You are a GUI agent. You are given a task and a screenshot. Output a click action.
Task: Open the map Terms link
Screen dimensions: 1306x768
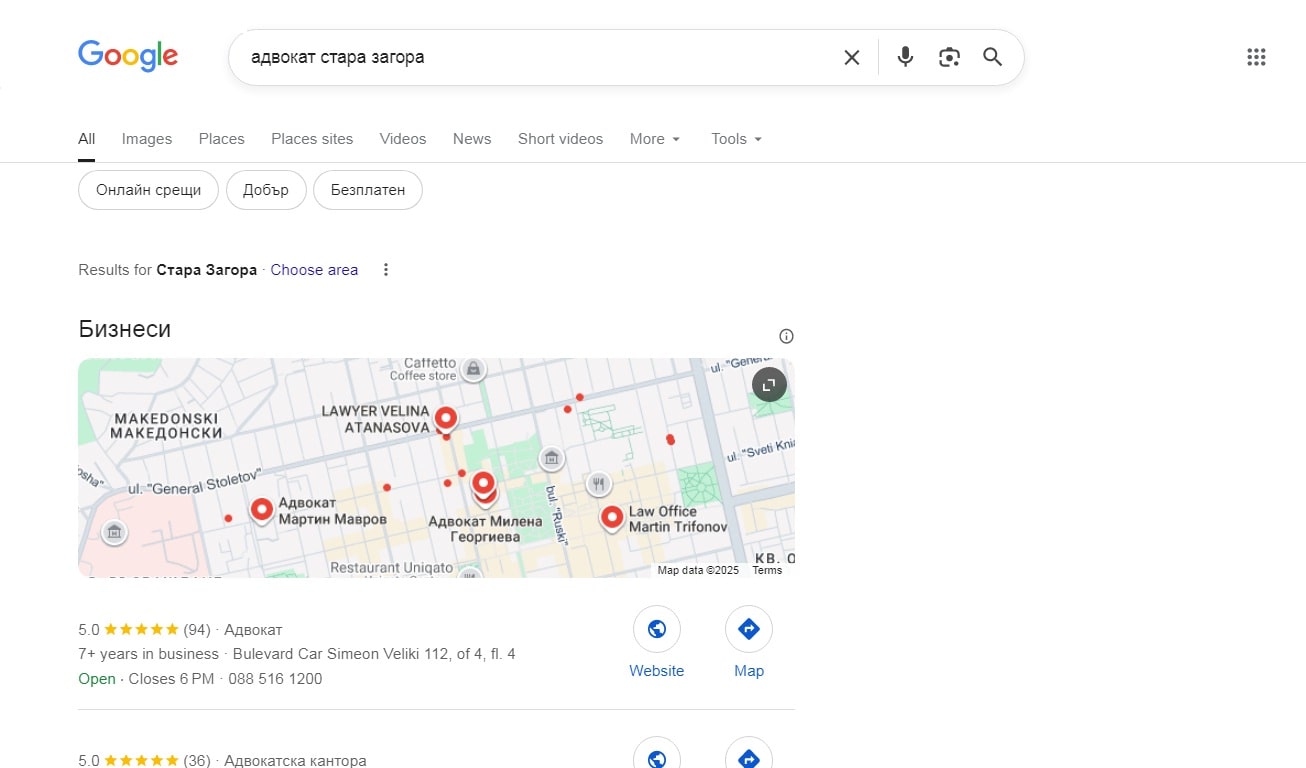[x=767, y=570]
